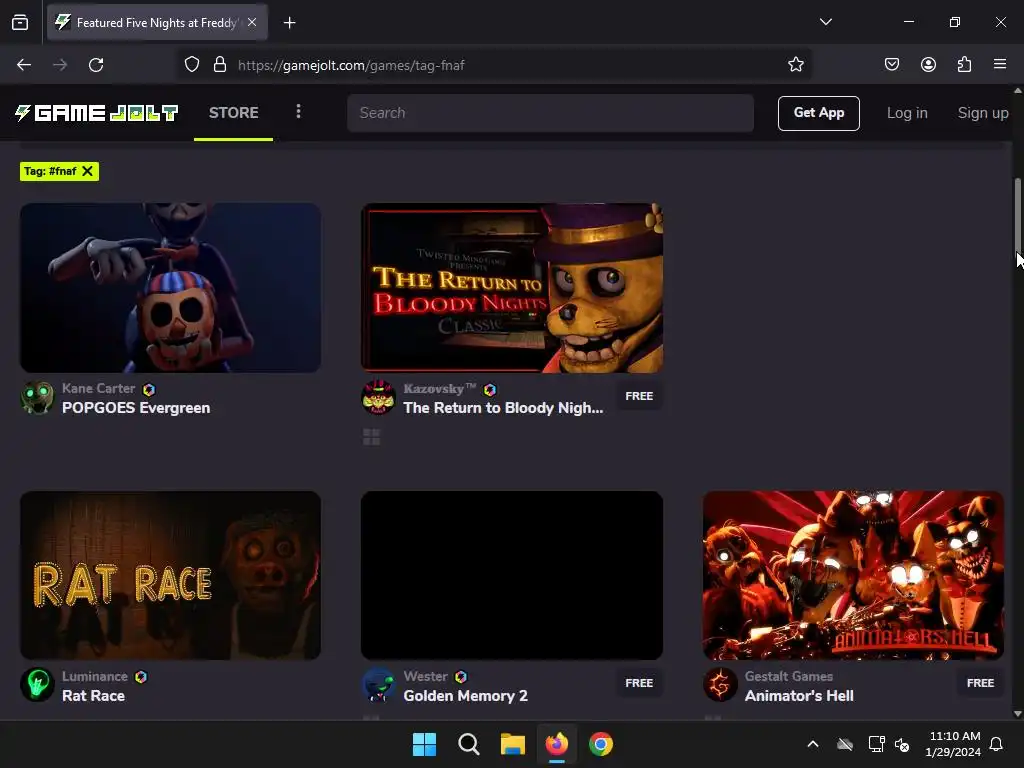Click FREE label on Golden Memory 2
The width and height of the screenshot is (1024, 768).
coord(639,683)
